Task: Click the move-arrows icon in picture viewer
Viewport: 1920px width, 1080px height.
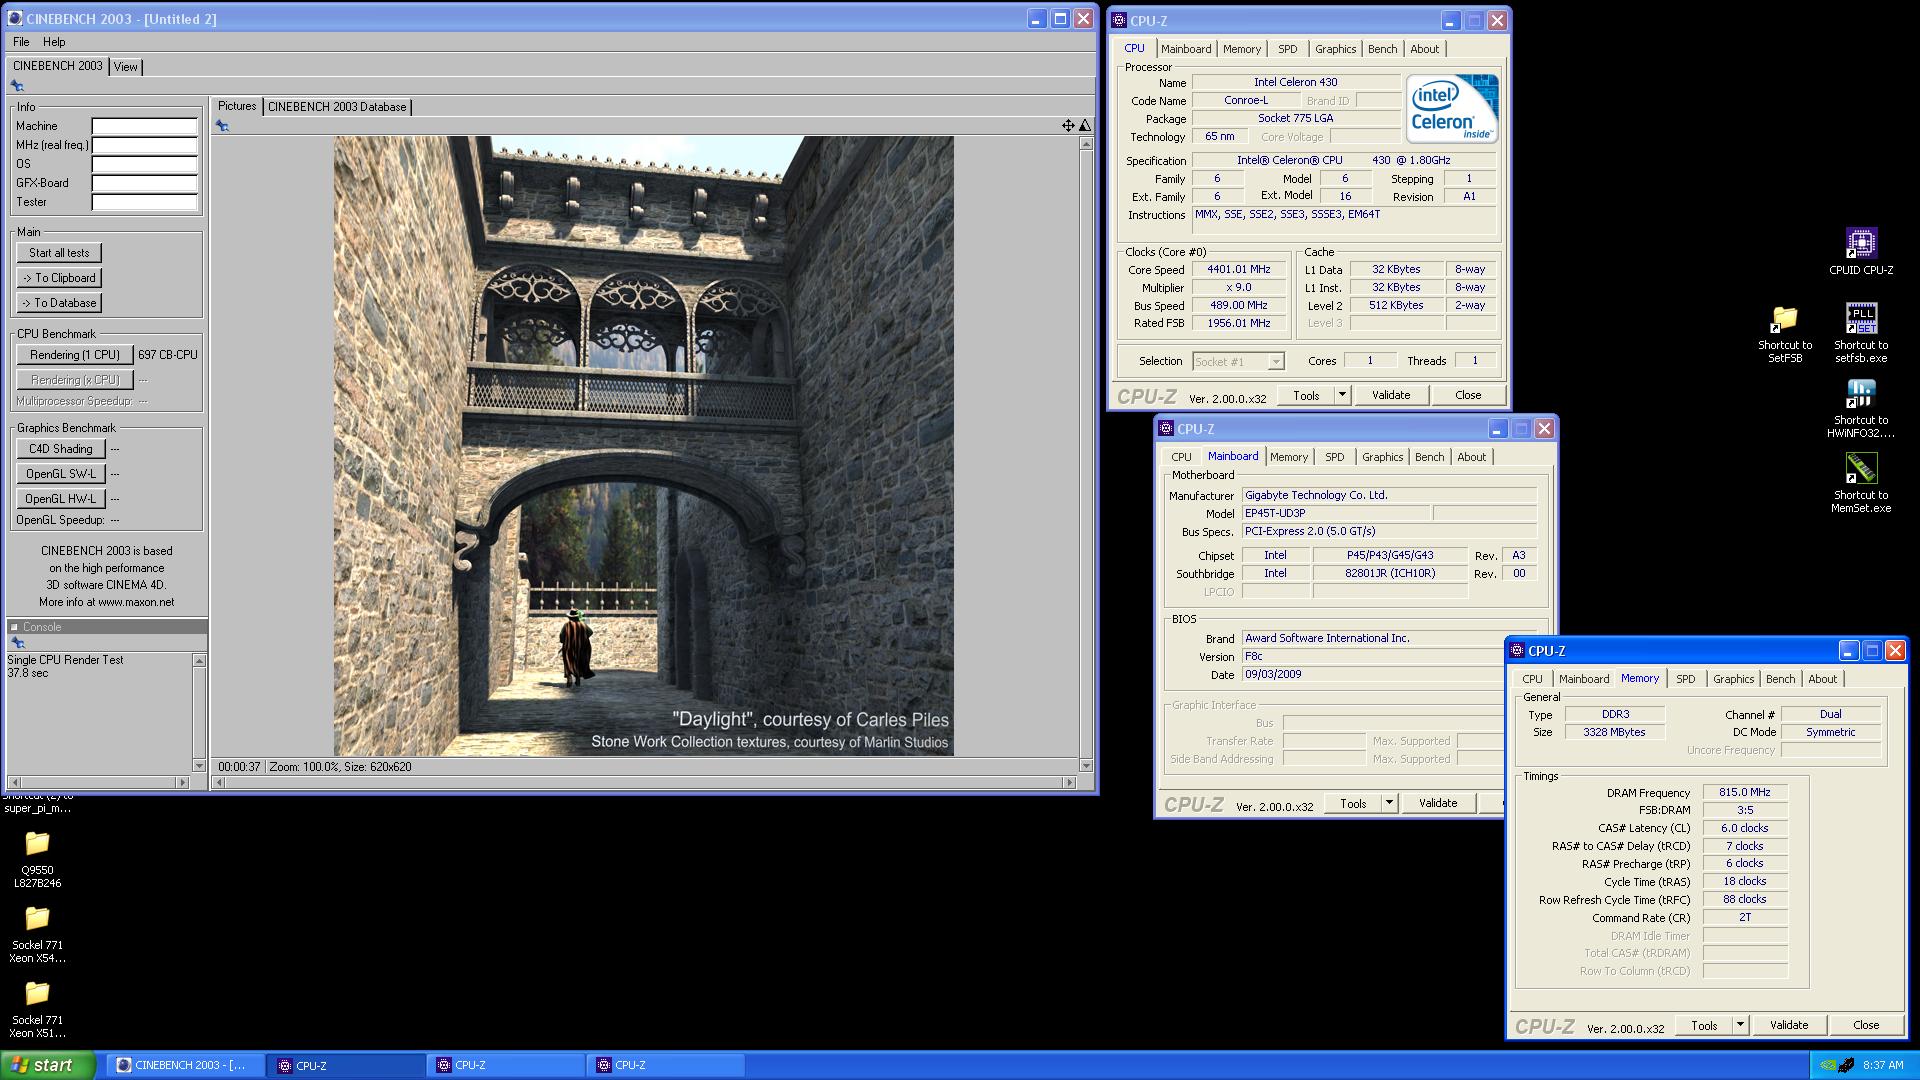Action: 1068,126
